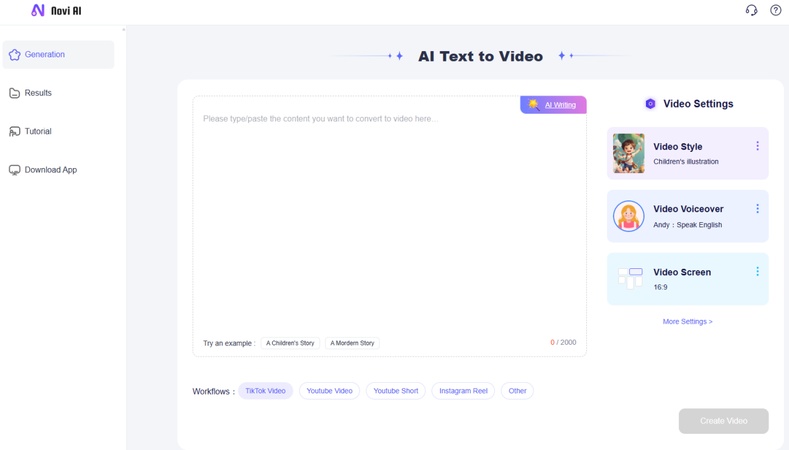This screenshot has height=450, width=789.
Task: Expand More Settings link
Action: click(x=687, y=322)
